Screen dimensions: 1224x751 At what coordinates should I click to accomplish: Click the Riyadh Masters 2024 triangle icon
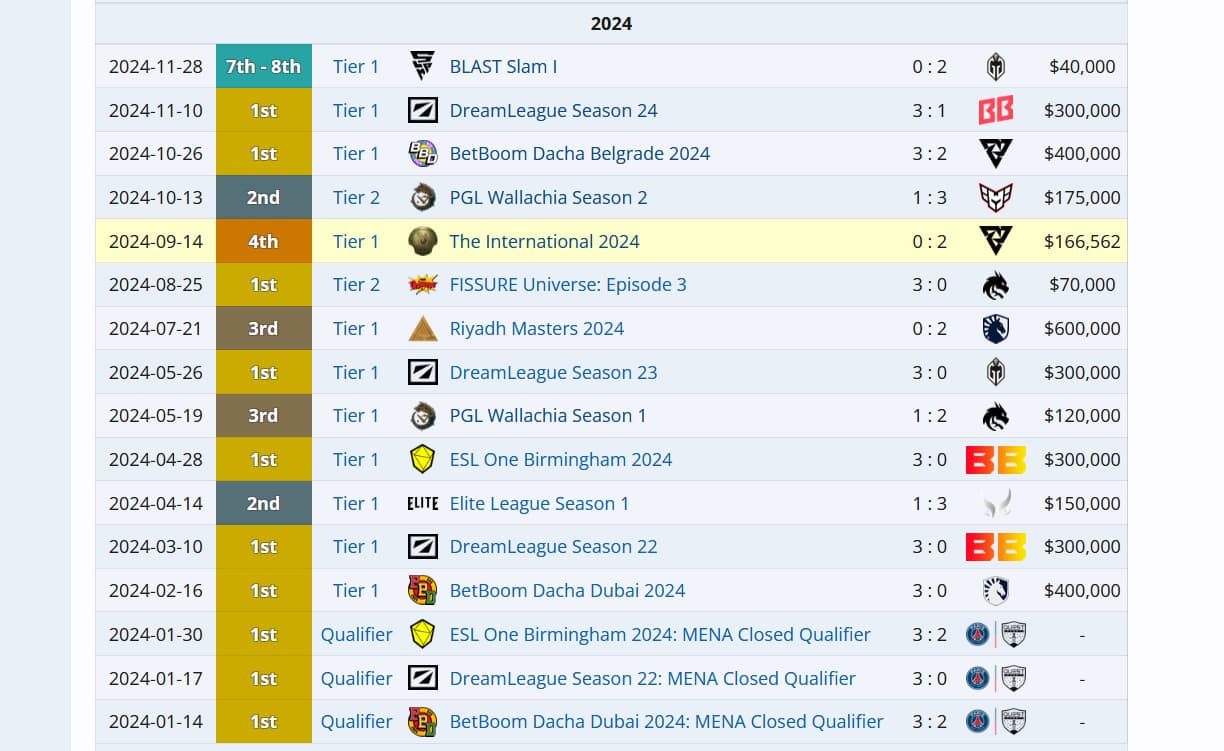[422, 328]
